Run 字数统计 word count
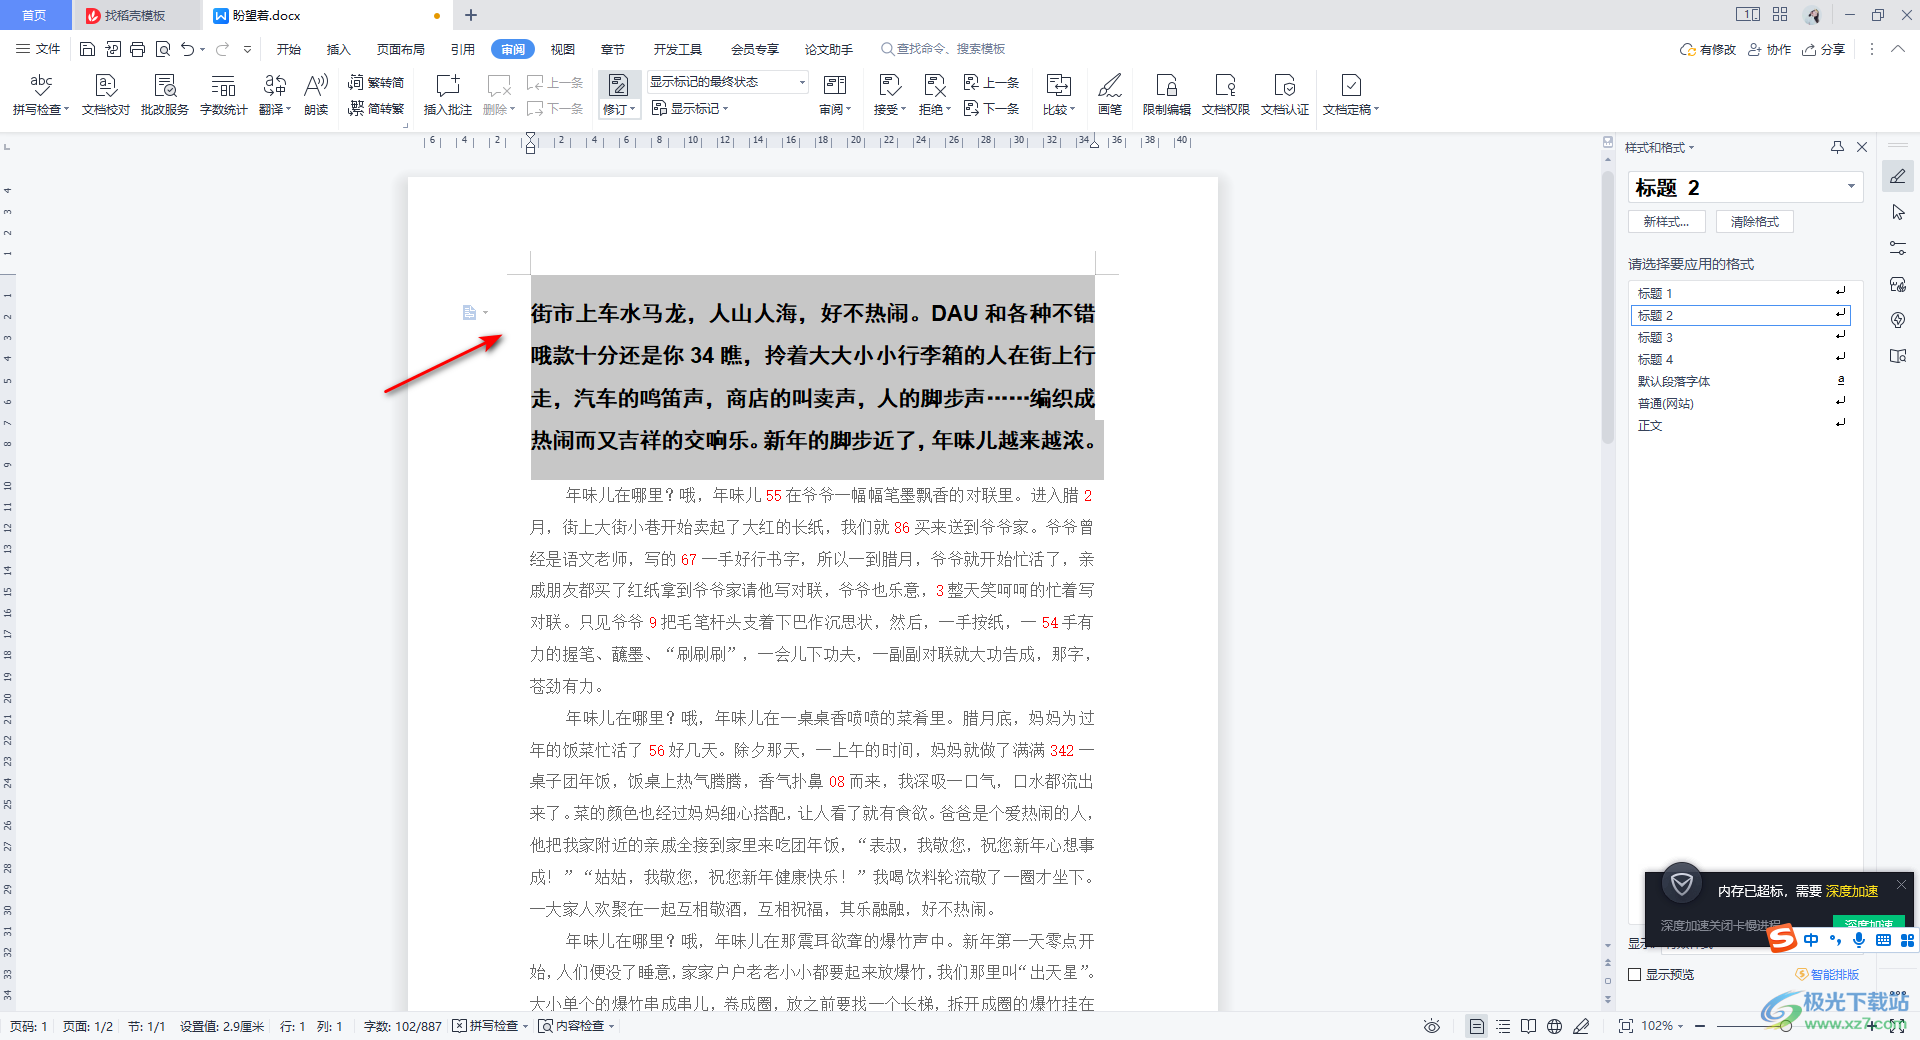Image resolution: width=1920 pixels, height=1040 pixels. click(222, 93)
